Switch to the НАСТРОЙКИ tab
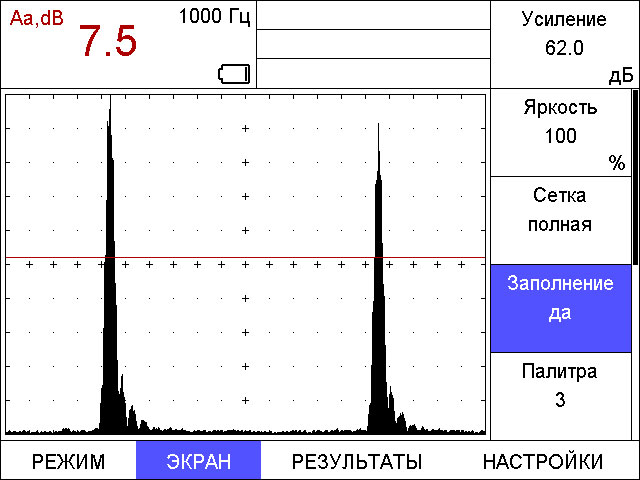 (x=542, y=461)
